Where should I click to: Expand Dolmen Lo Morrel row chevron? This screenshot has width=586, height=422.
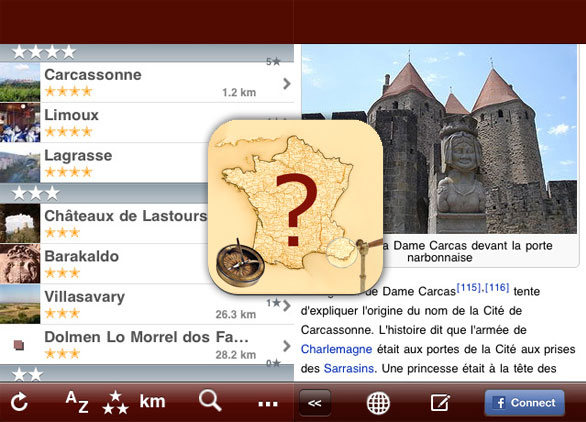[287, 346]
